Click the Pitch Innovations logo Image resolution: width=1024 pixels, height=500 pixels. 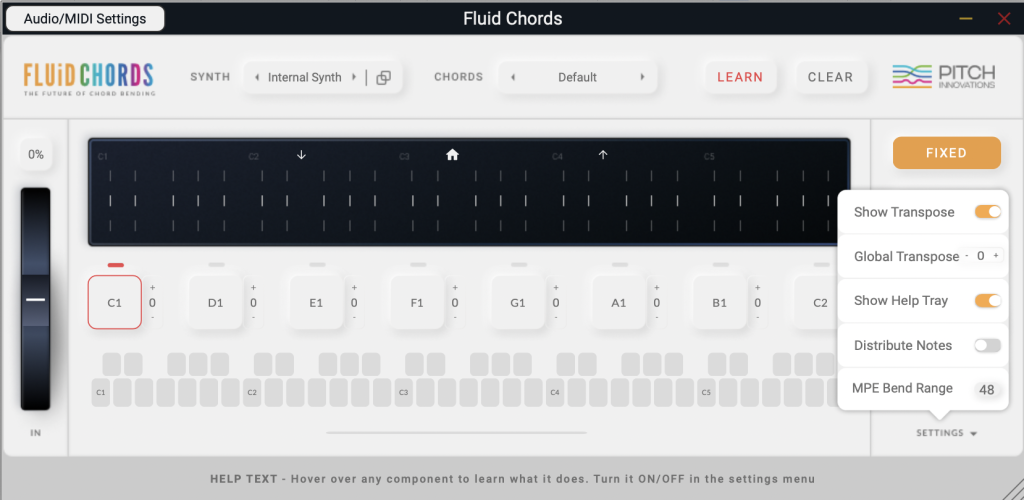point(944,77)
